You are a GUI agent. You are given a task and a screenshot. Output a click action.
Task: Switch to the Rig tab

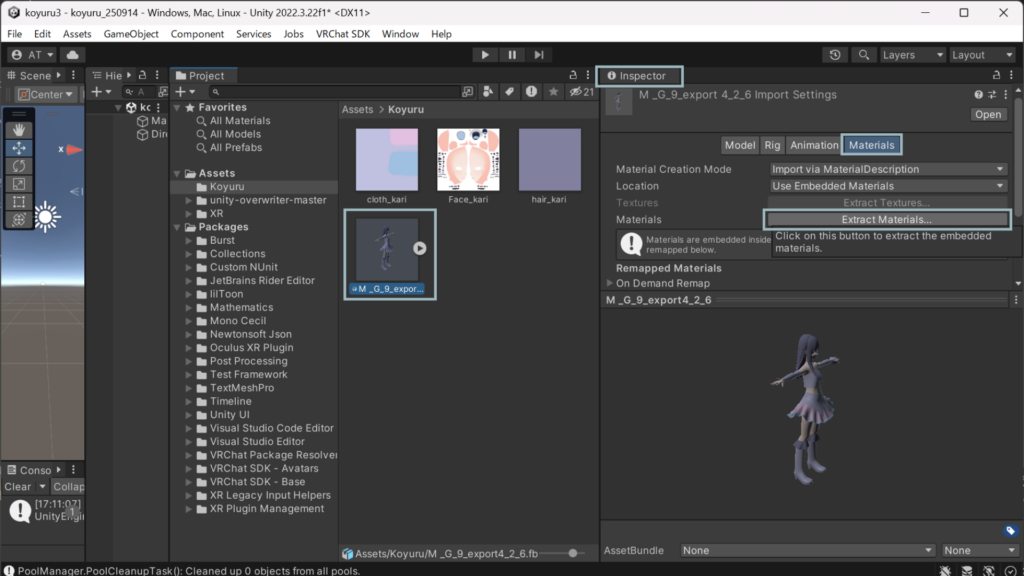click(772, 145)
